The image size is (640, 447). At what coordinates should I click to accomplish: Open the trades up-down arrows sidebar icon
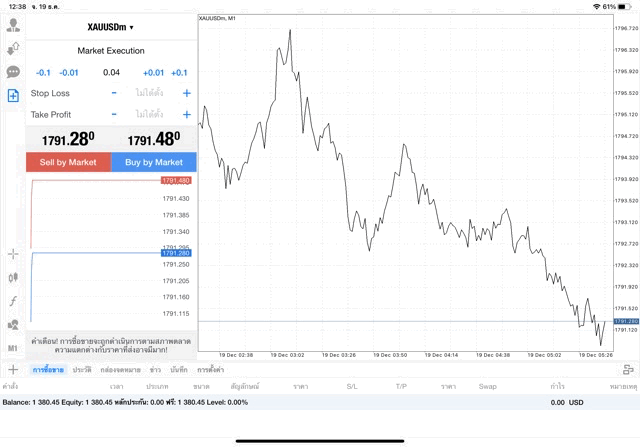[13, 48]
